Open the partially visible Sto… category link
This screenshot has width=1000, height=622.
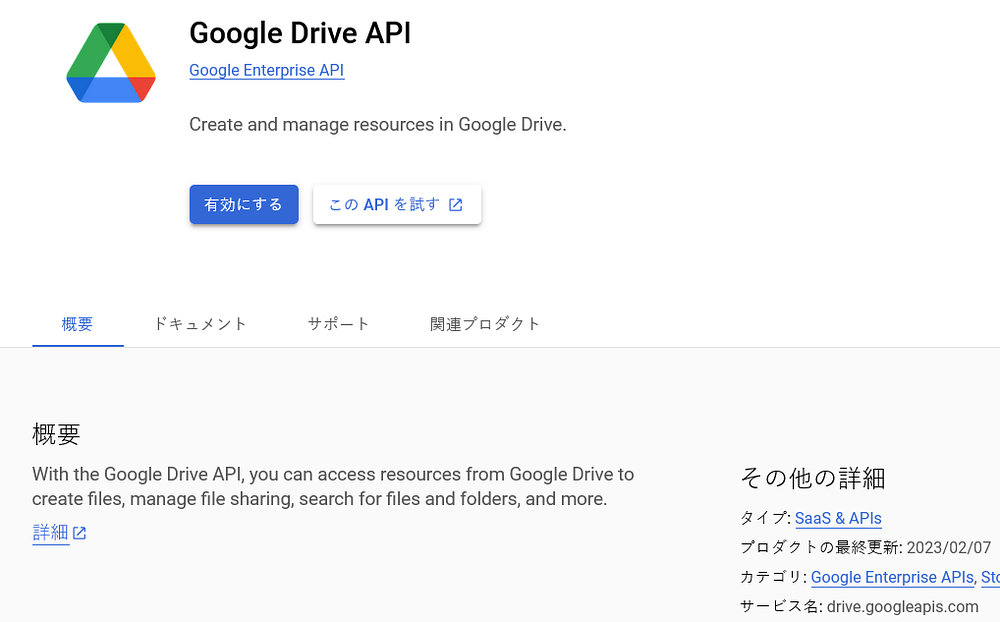point(990,577)
